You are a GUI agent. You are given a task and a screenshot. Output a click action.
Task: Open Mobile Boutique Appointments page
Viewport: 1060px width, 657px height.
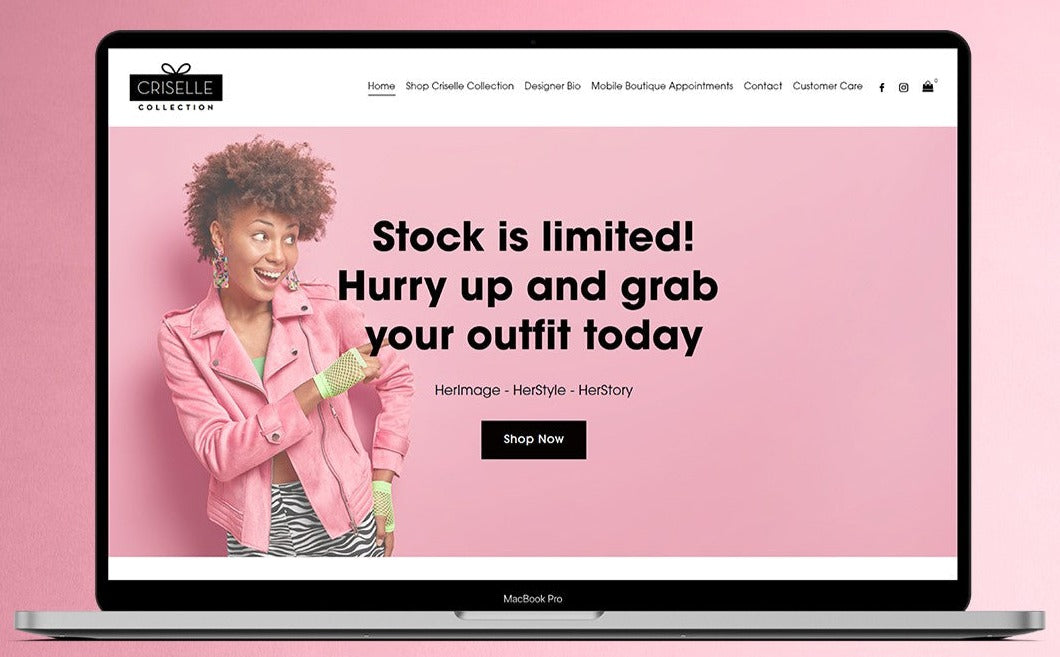point(662,86)
